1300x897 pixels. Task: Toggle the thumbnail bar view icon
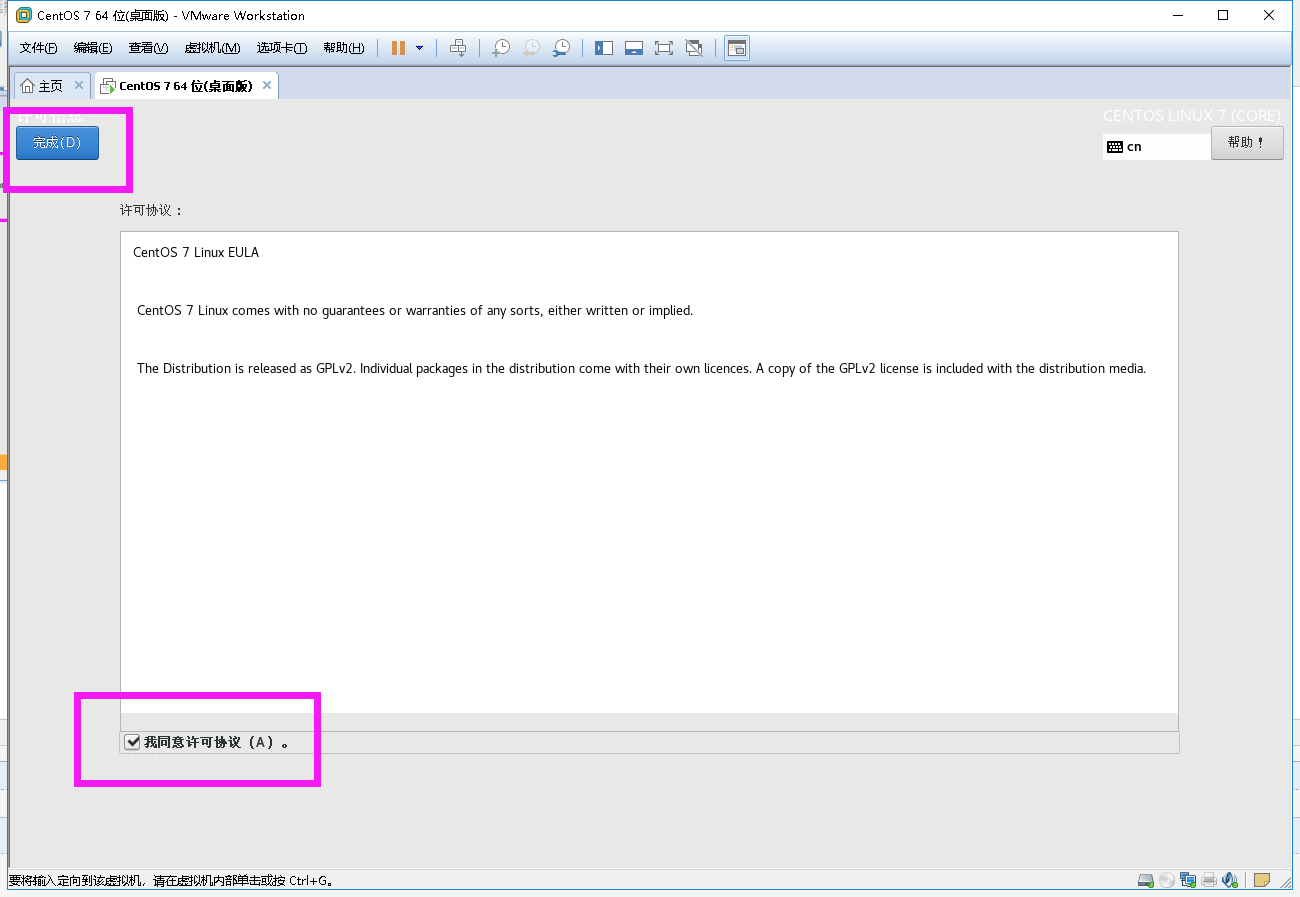[633, 48]
